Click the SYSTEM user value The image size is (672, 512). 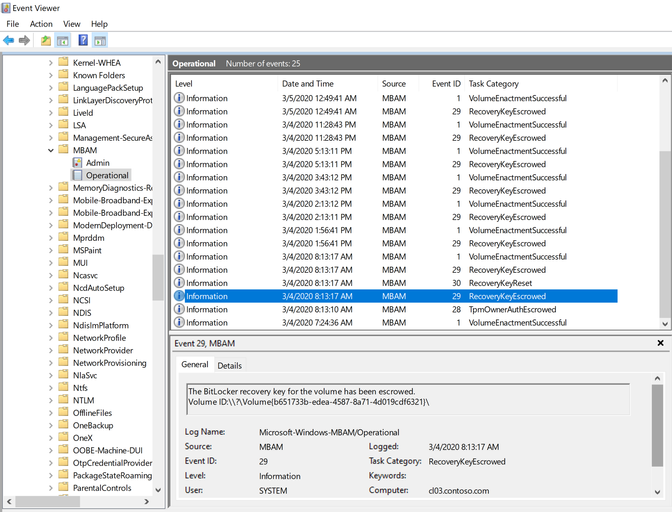[273, 491]
